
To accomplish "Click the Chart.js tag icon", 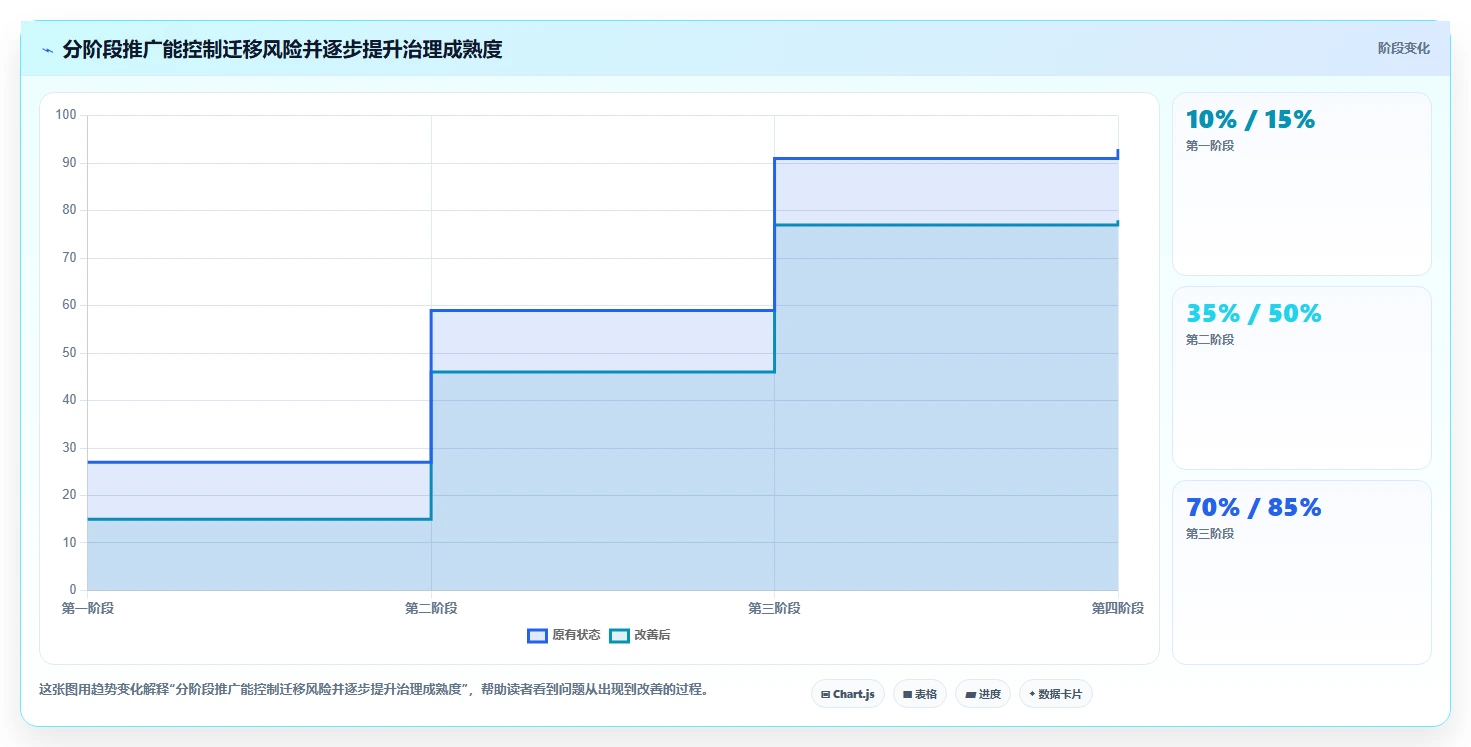I will pos(825,694).
